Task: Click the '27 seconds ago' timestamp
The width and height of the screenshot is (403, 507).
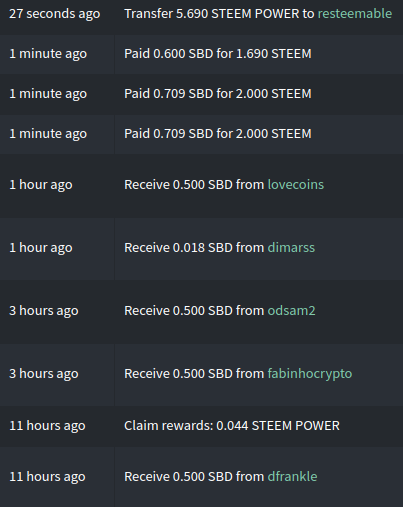Action: tap(55, 14)
